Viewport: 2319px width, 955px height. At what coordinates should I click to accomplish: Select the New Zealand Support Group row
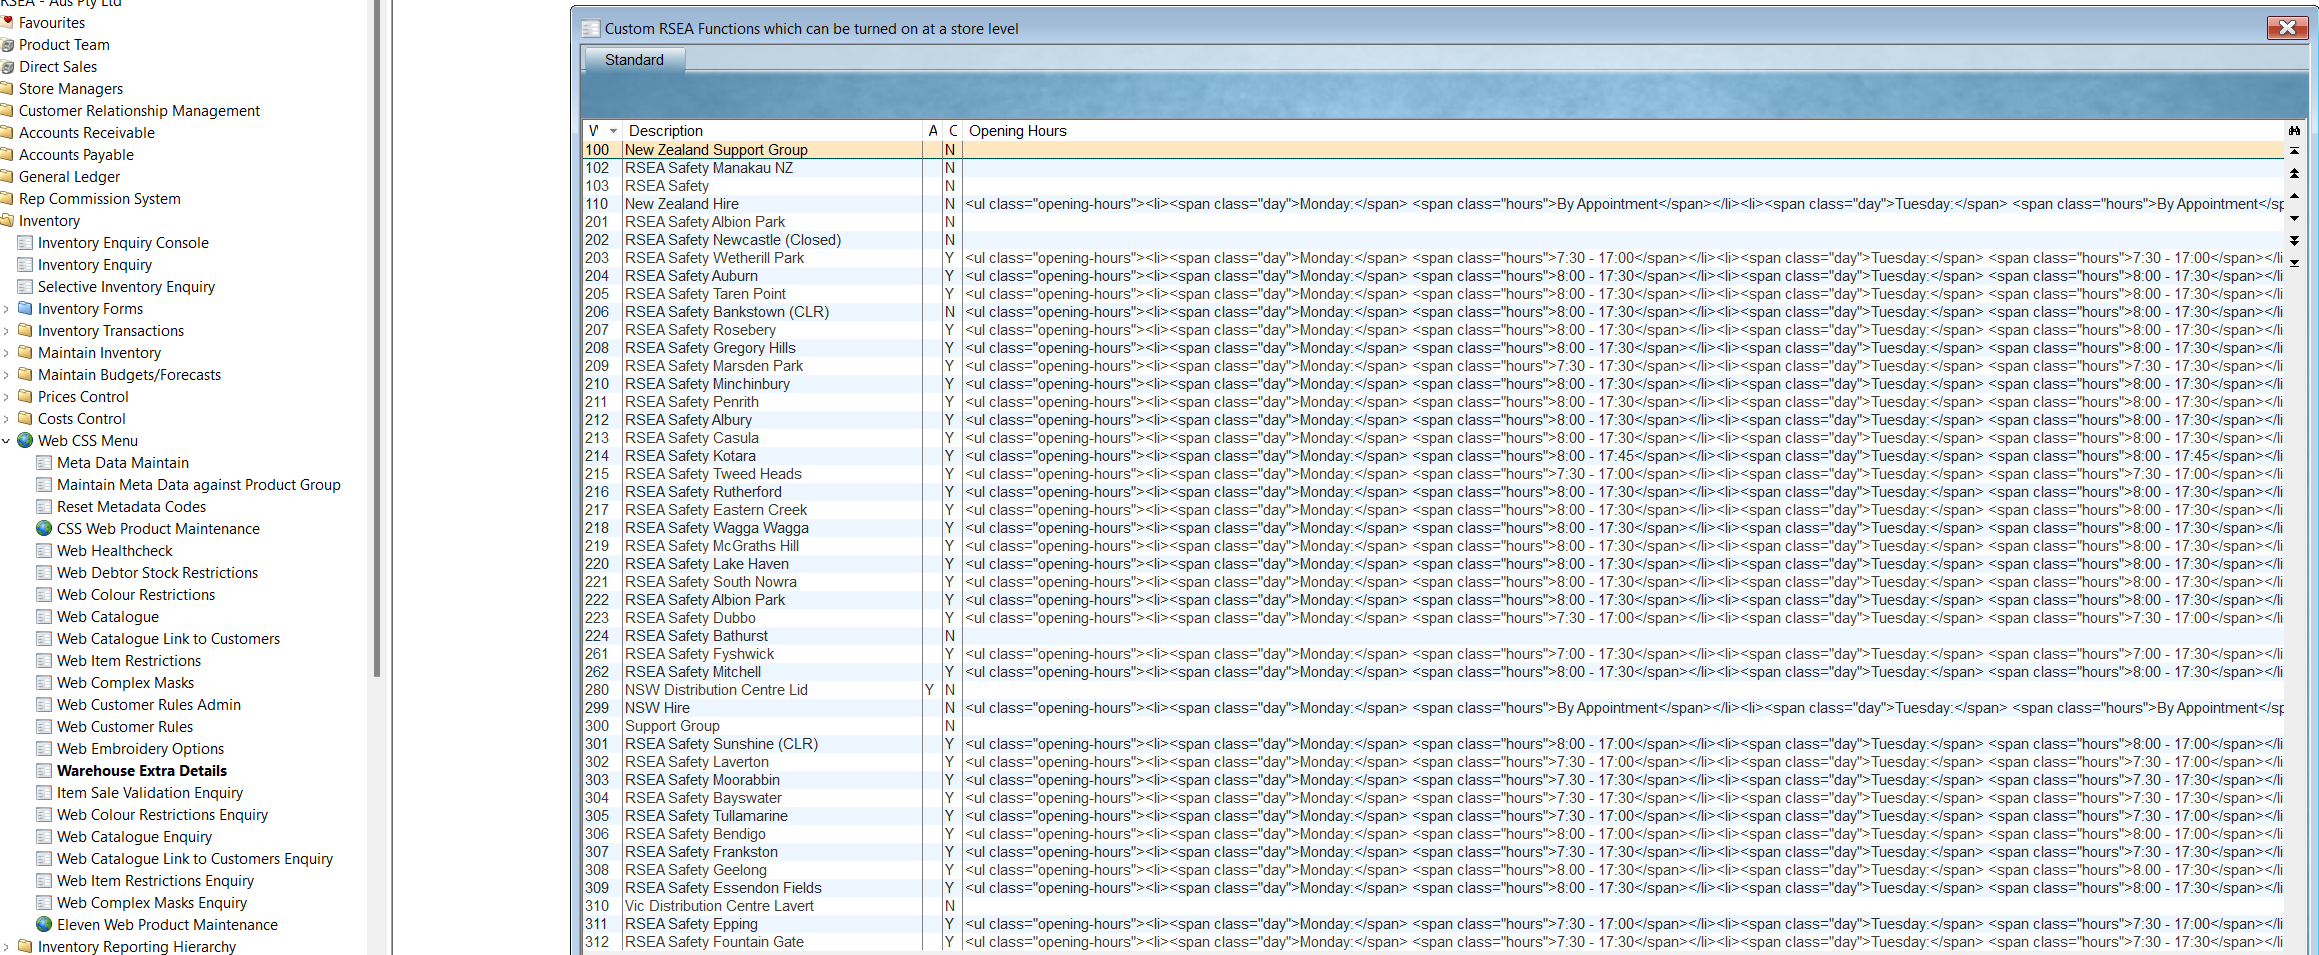click(x=1433, y=149)
